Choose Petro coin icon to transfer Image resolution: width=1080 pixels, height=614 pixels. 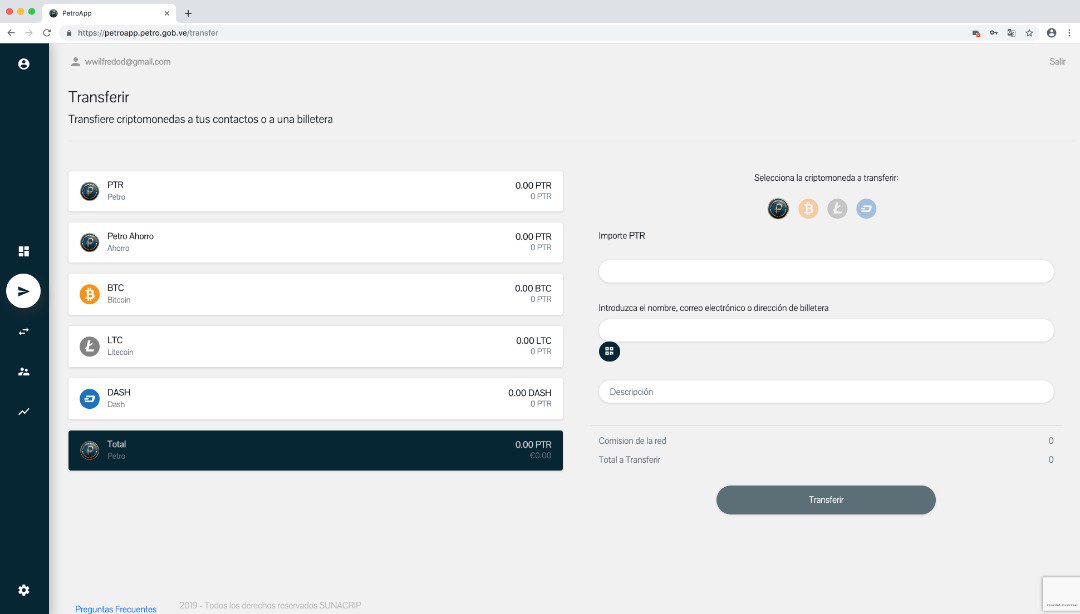coord(778,208)
